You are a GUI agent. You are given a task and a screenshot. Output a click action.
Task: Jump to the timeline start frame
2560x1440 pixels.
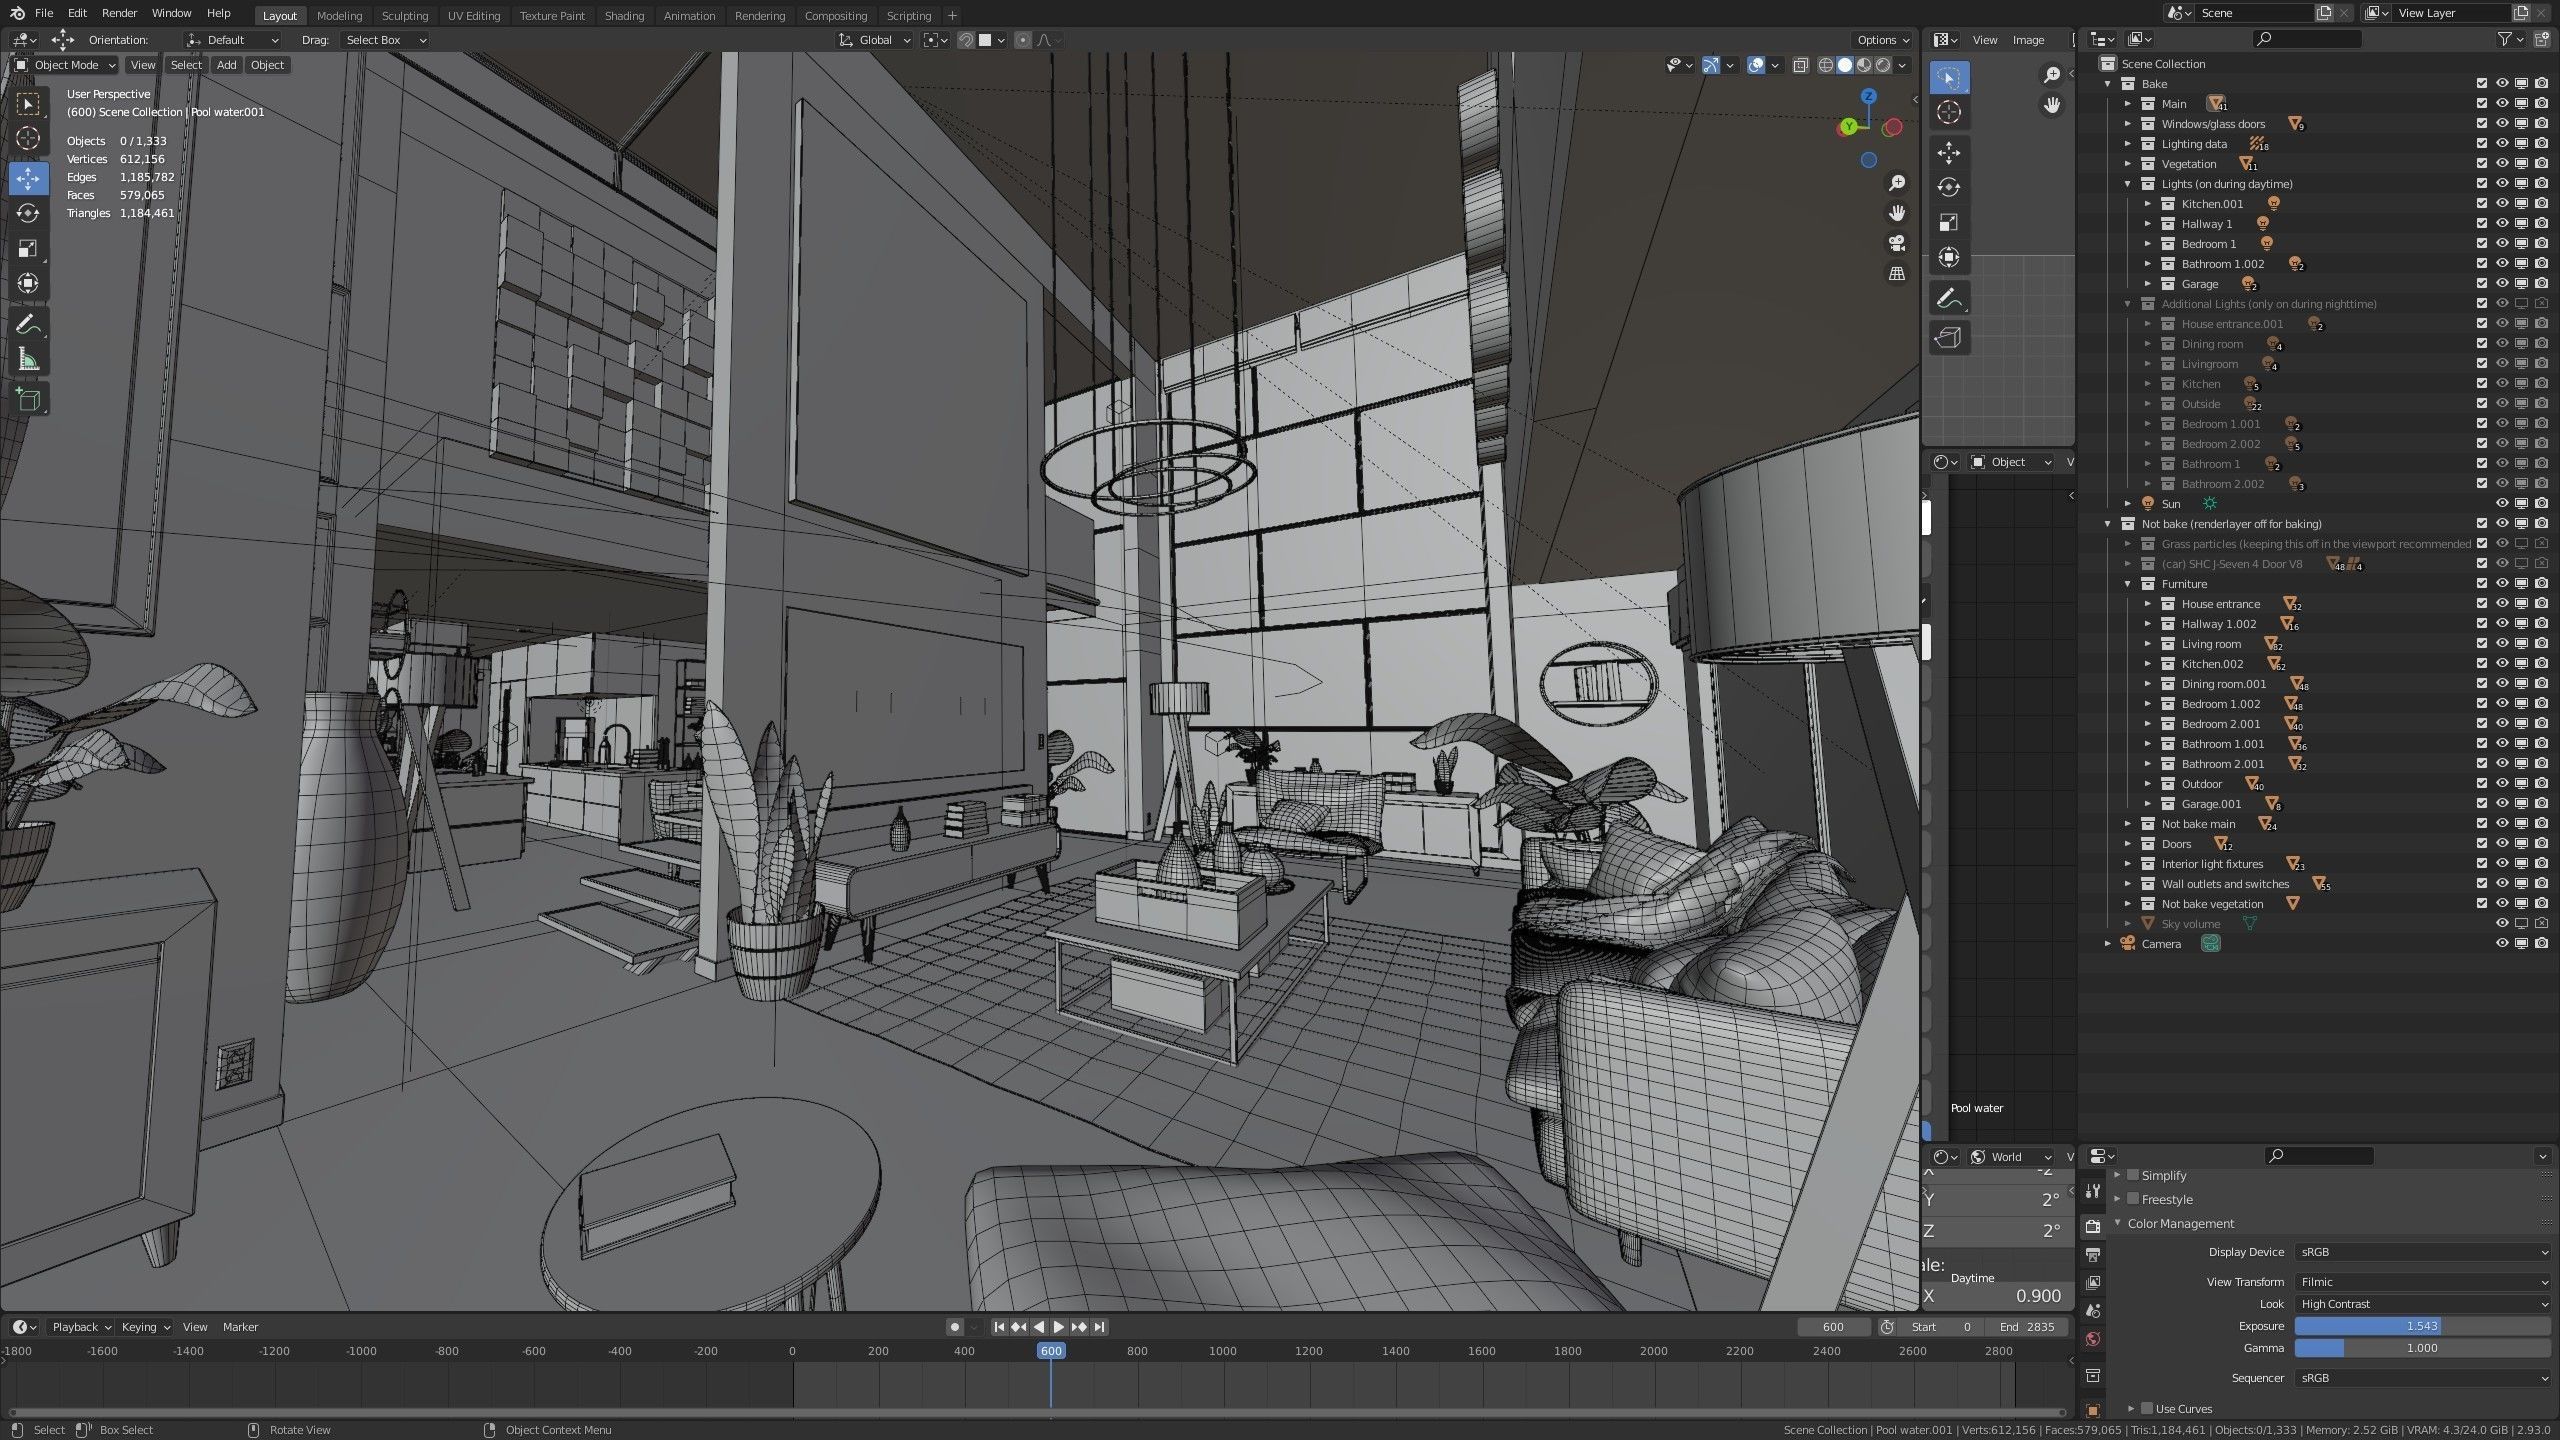(998, 1327)
